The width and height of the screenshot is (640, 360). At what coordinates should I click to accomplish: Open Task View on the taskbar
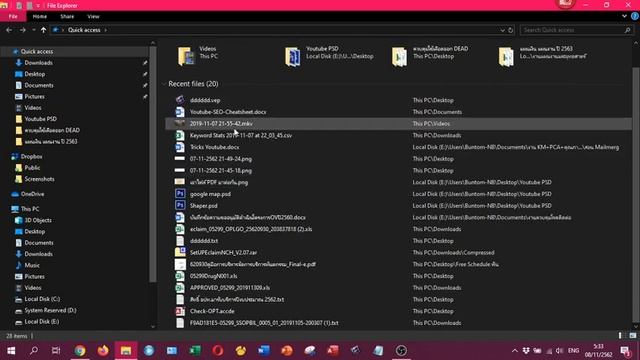click(56, 351)
